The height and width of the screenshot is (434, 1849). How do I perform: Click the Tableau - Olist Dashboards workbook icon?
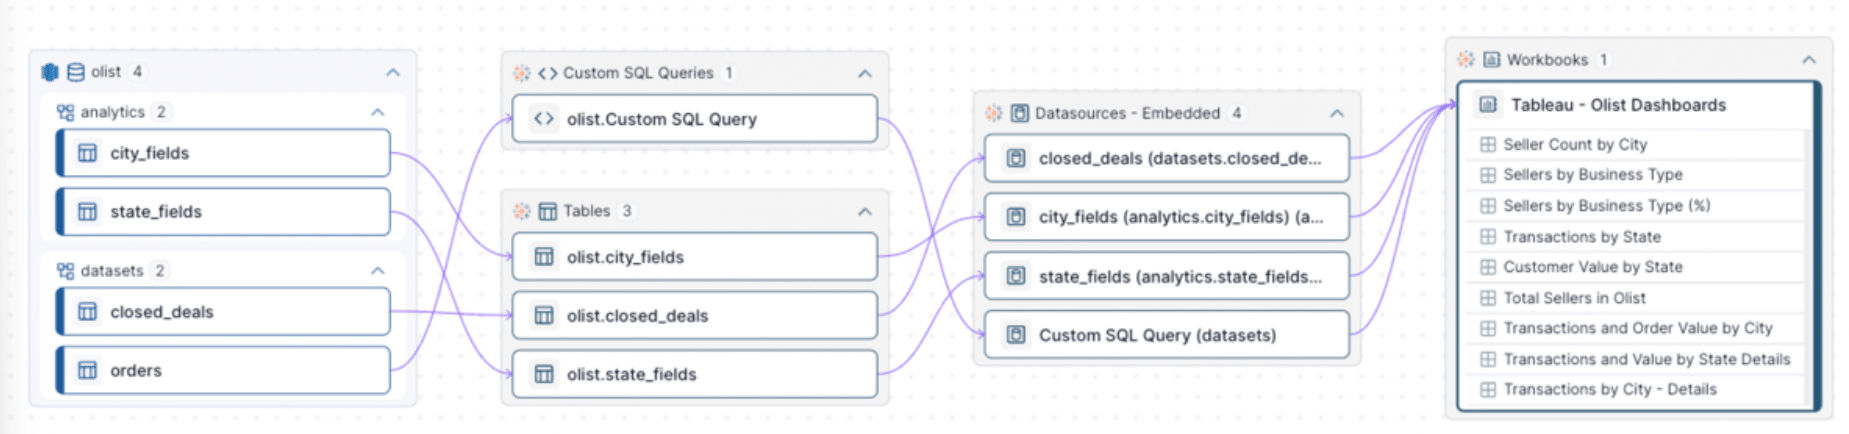[1488, 105]
